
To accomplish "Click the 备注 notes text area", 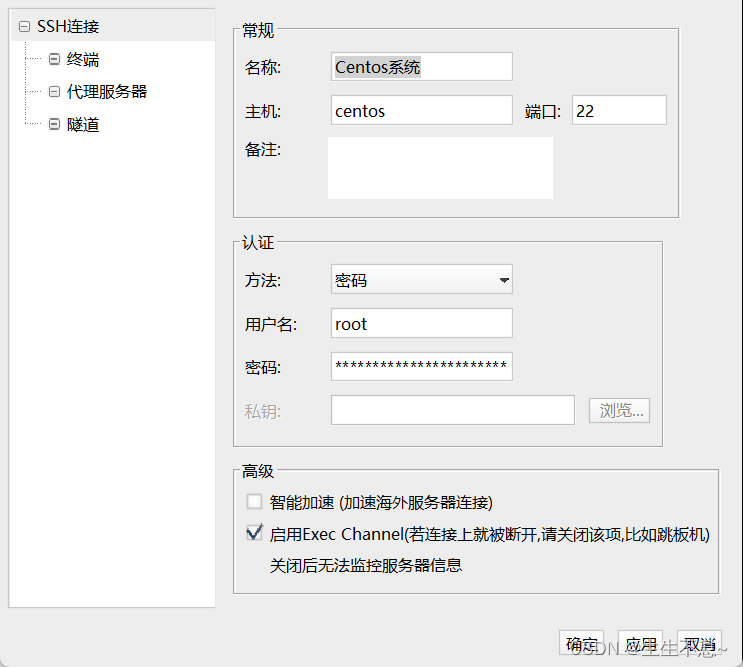I will point(440,168).
